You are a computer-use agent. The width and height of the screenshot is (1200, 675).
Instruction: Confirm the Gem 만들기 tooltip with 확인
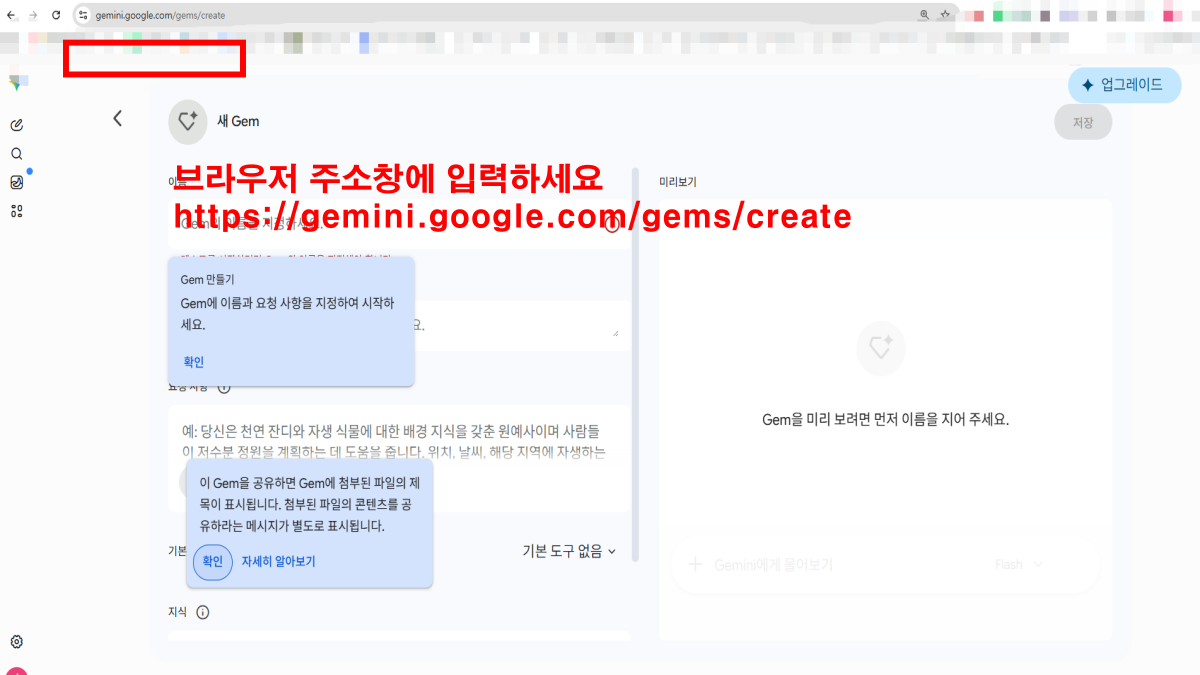pyautogui.click(x=193, y=362)
